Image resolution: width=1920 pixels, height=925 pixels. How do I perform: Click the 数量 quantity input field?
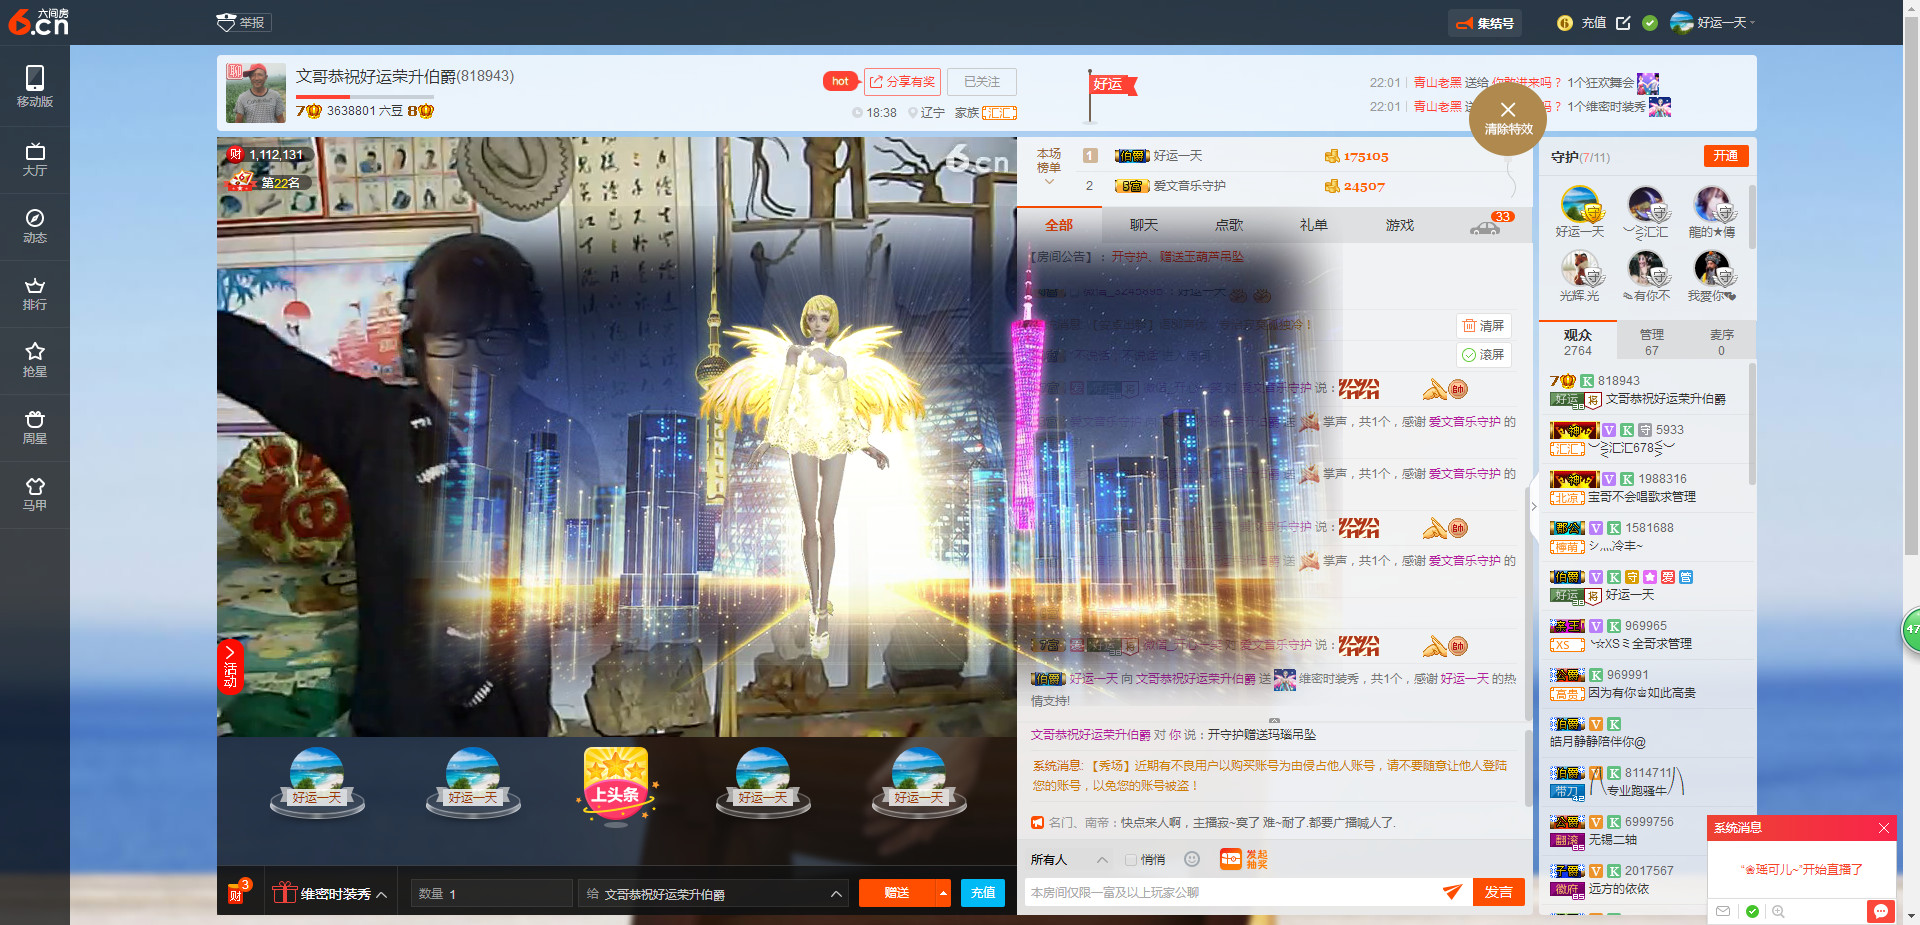click(491, 893)
